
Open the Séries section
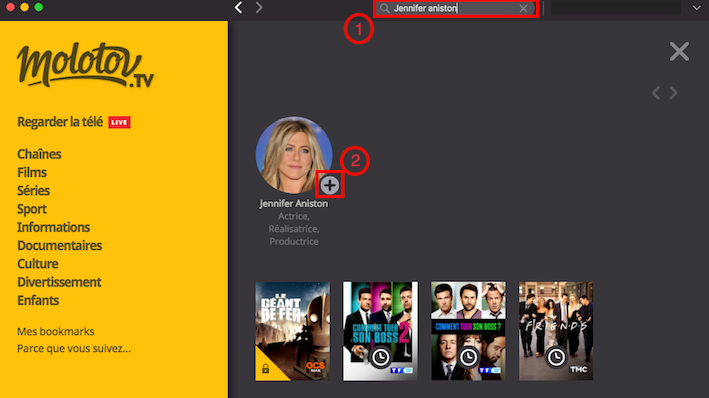pyautogui.click(x=33, y=190)
